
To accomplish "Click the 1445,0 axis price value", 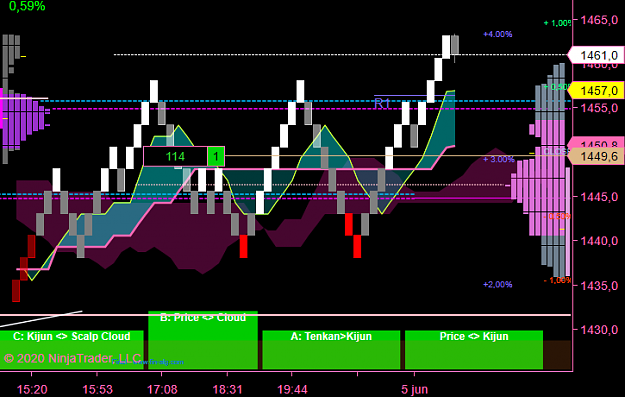I will (599, 197).
